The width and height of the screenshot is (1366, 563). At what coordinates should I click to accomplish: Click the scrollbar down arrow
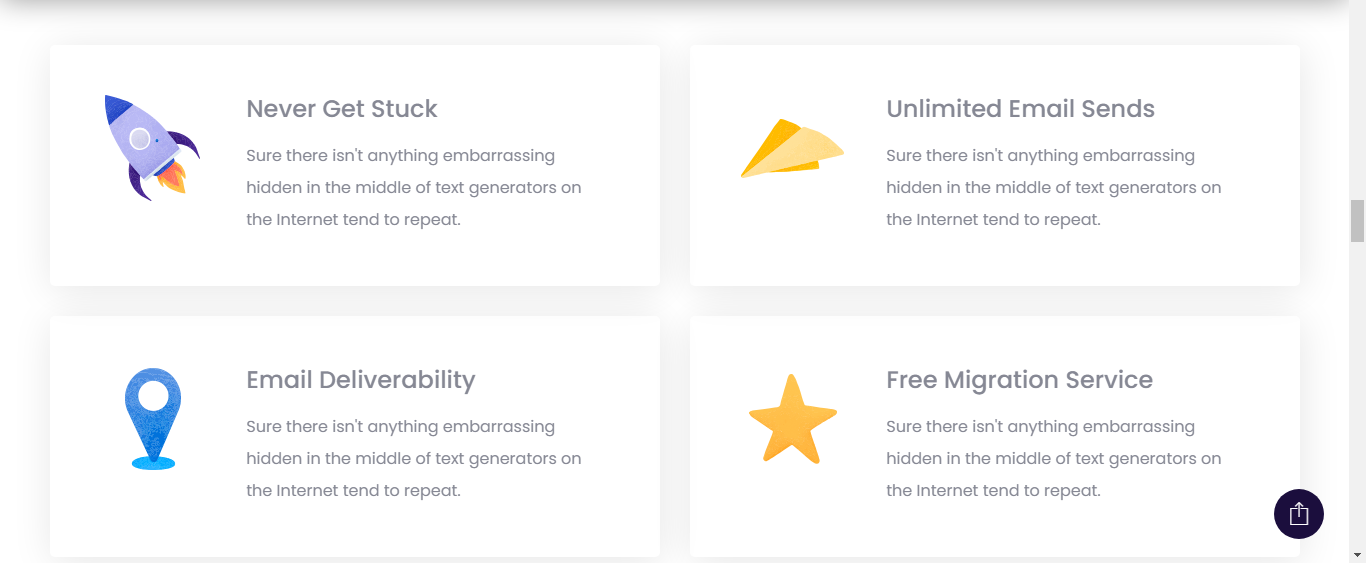pyautogui.click(x=1357, y=554)
